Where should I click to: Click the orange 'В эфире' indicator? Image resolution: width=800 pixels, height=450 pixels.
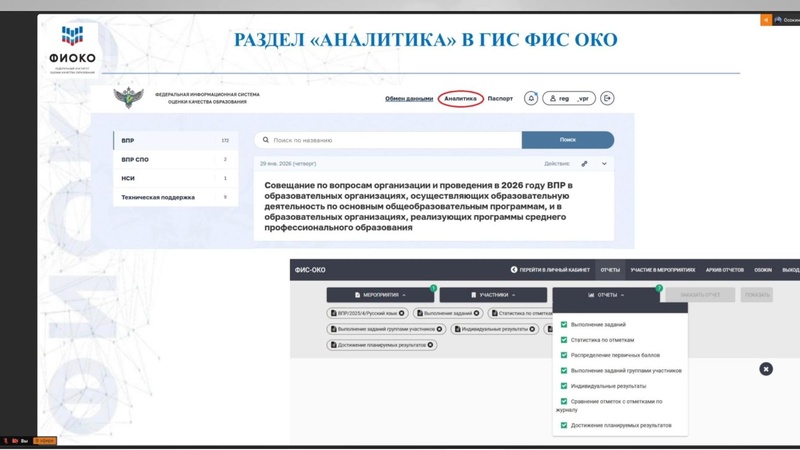tap(44, 440)
